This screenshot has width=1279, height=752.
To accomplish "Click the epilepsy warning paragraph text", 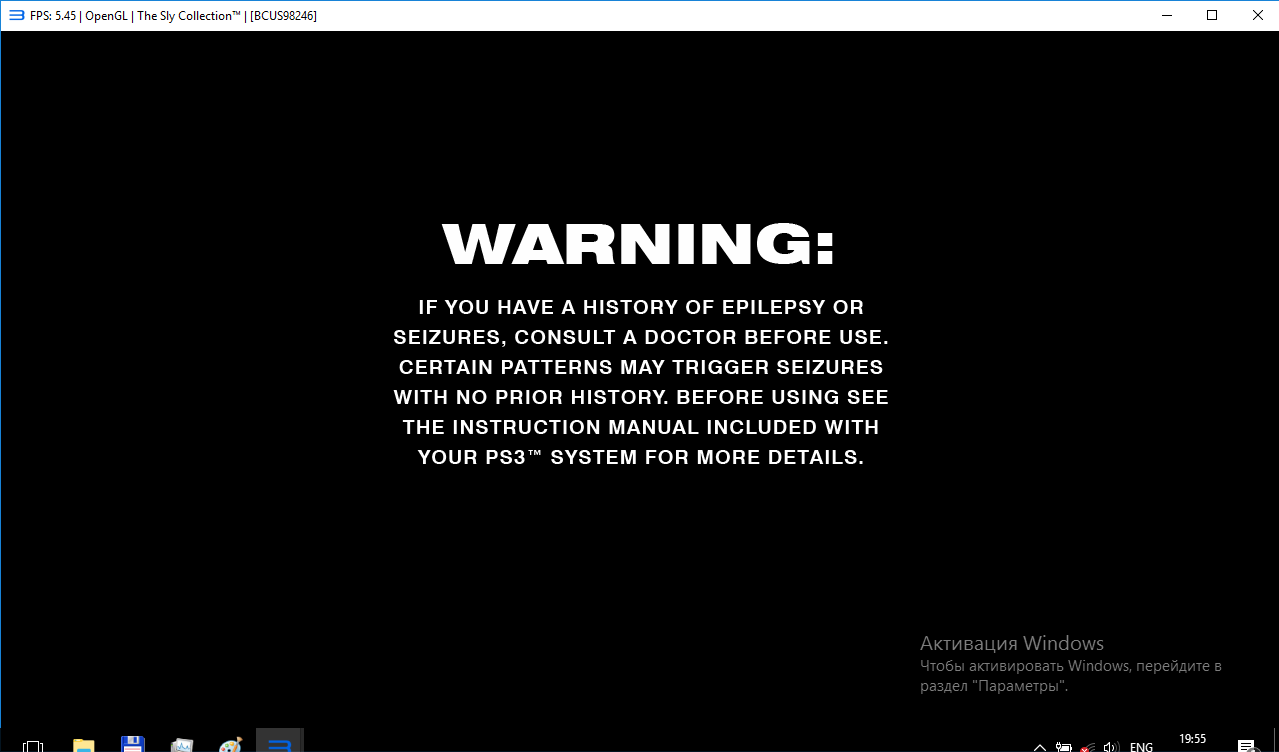I will pyautogui.click(x=640, y=382).
